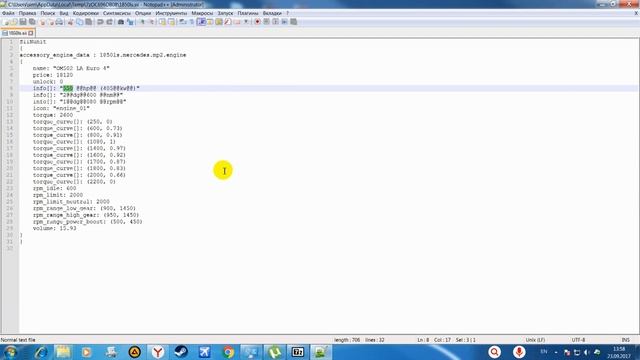Viewport: 640px width, 360px height.
Task: Show the Function List panel icon
Action: [228, 22]
